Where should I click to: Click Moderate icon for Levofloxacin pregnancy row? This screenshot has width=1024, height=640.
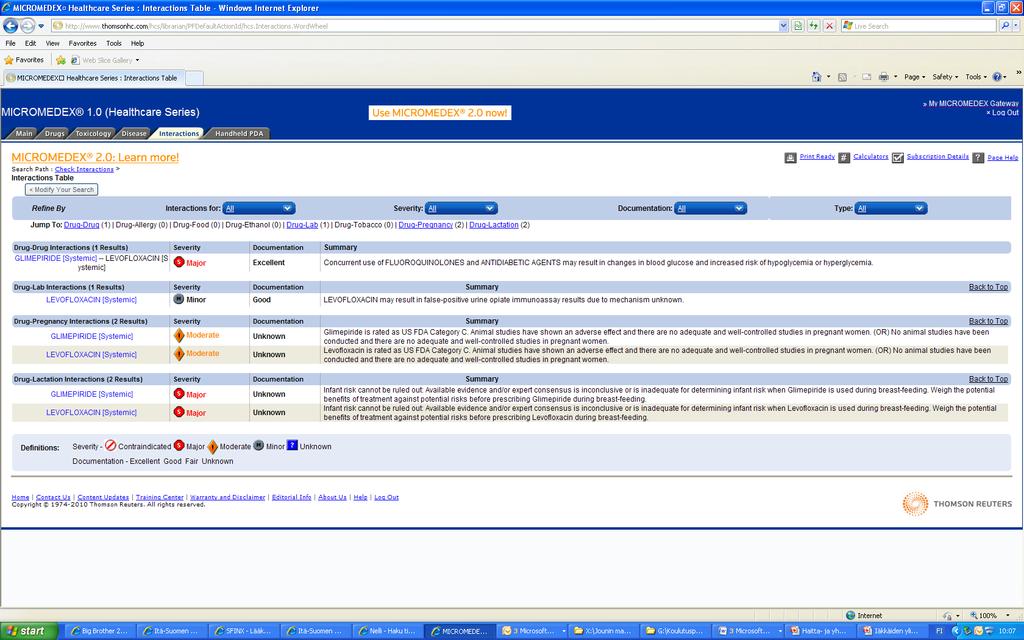point(178,353)
